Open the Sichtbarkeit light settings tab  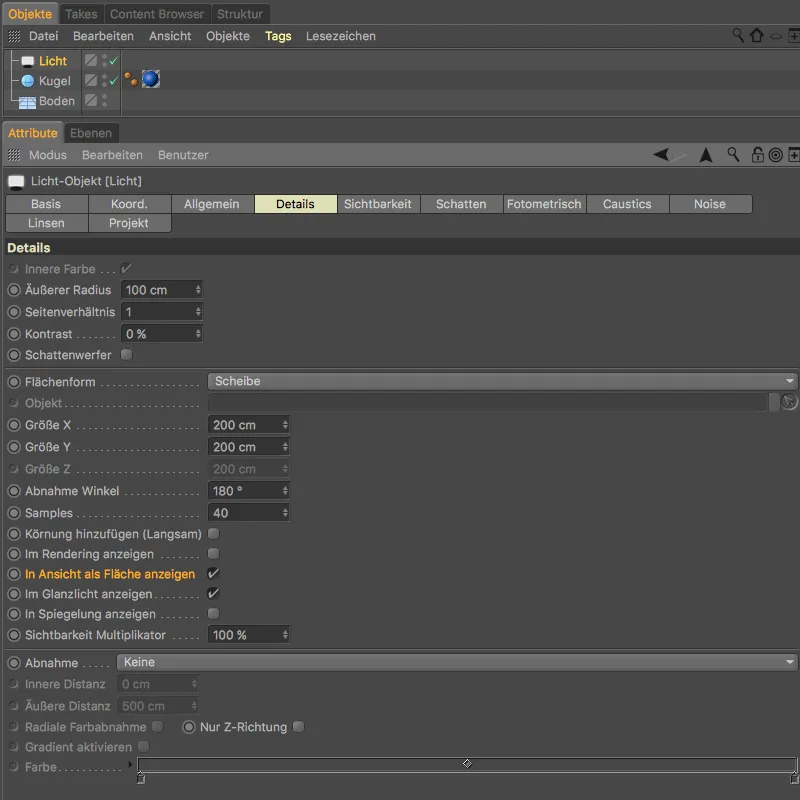click(x=378, y=204)
